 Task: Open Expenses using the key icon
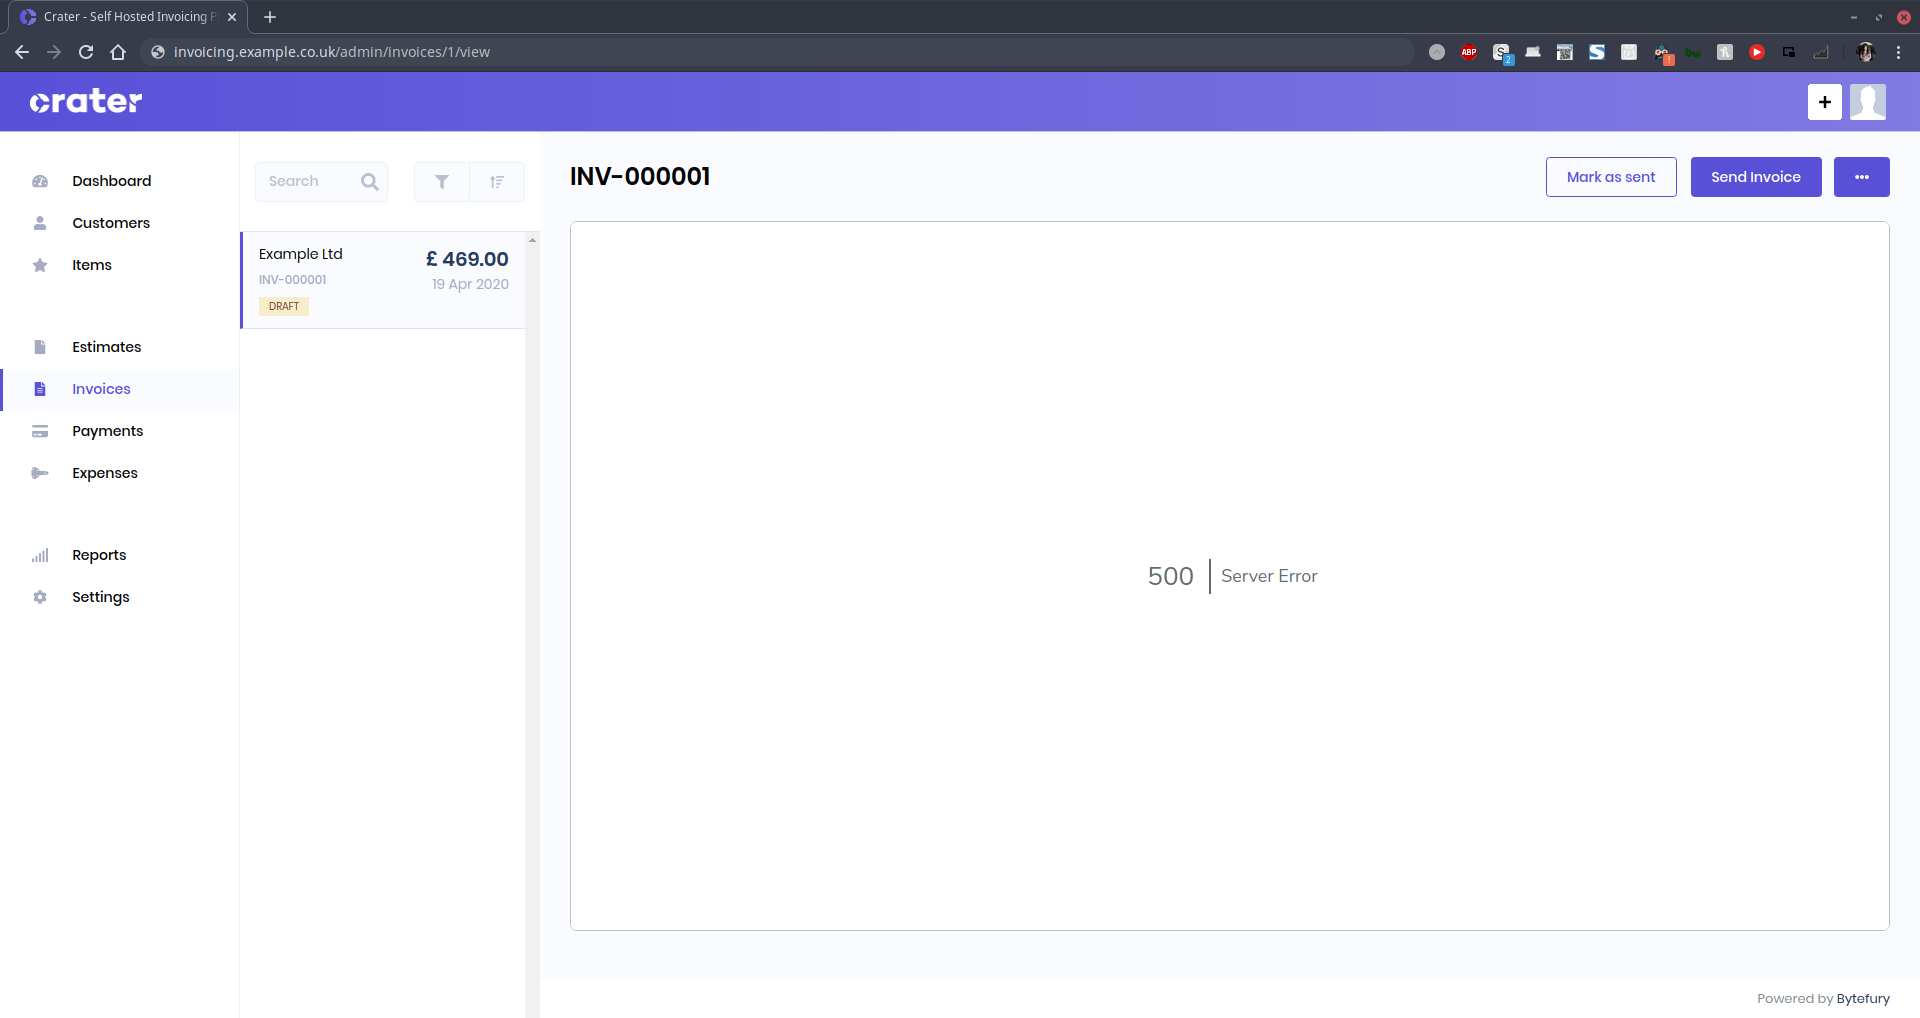pos(39,473)
